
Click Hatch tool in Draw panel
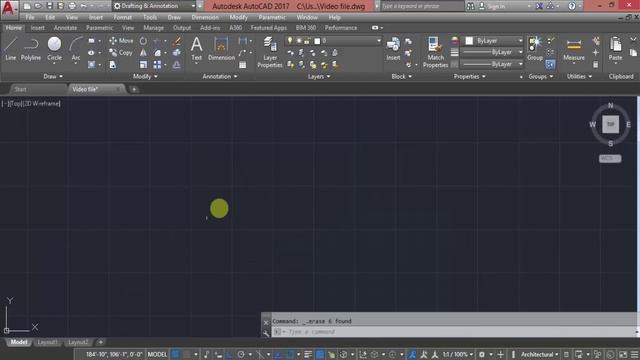click(91, 64)
